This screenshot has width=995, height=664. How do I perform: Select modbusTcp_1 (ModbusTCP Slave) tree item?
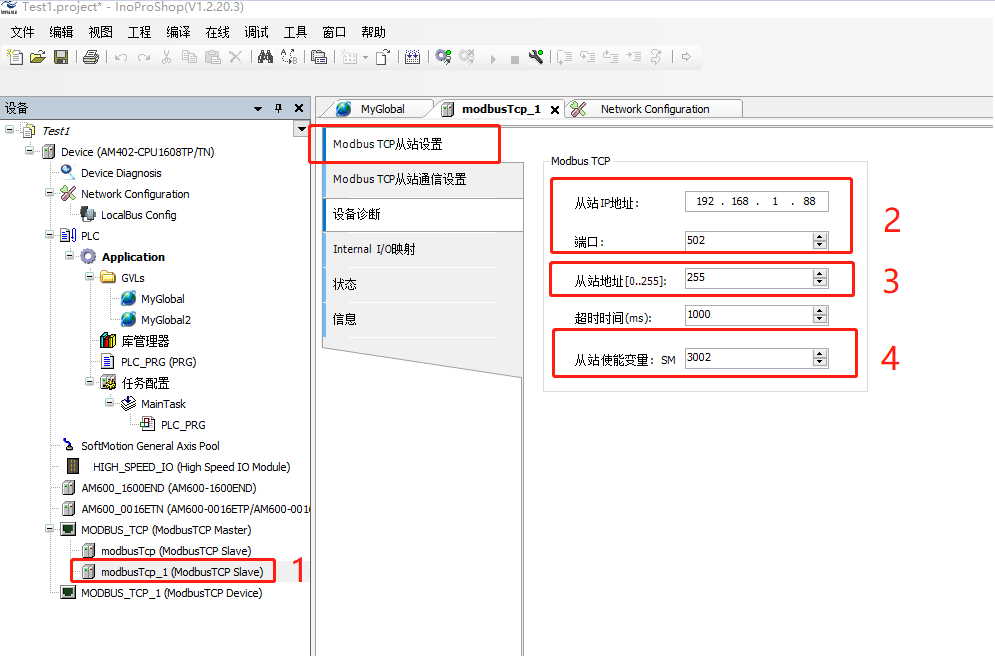tap(181, 572)
